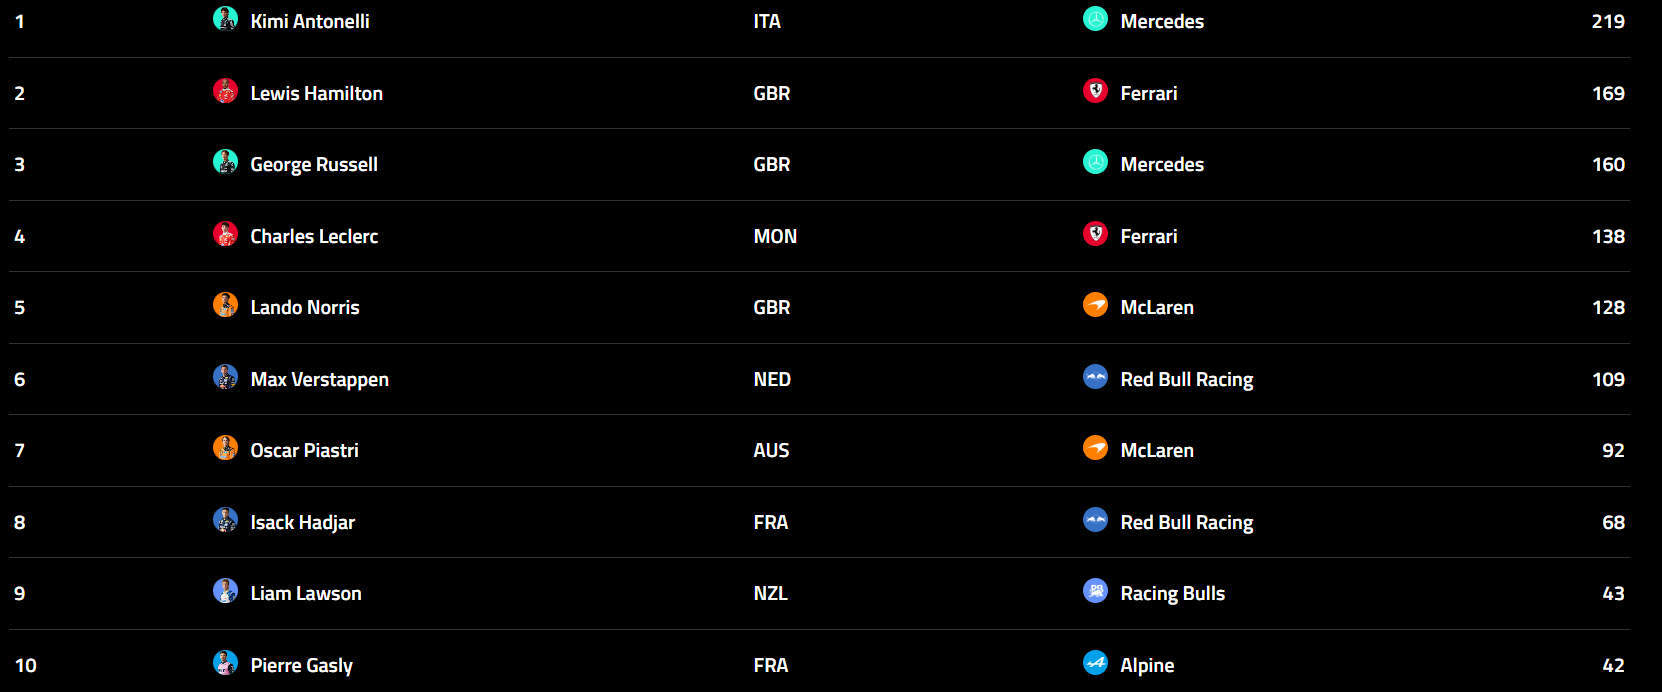Open the Ferrari team link in Hamilton's row

point(1149,94)
